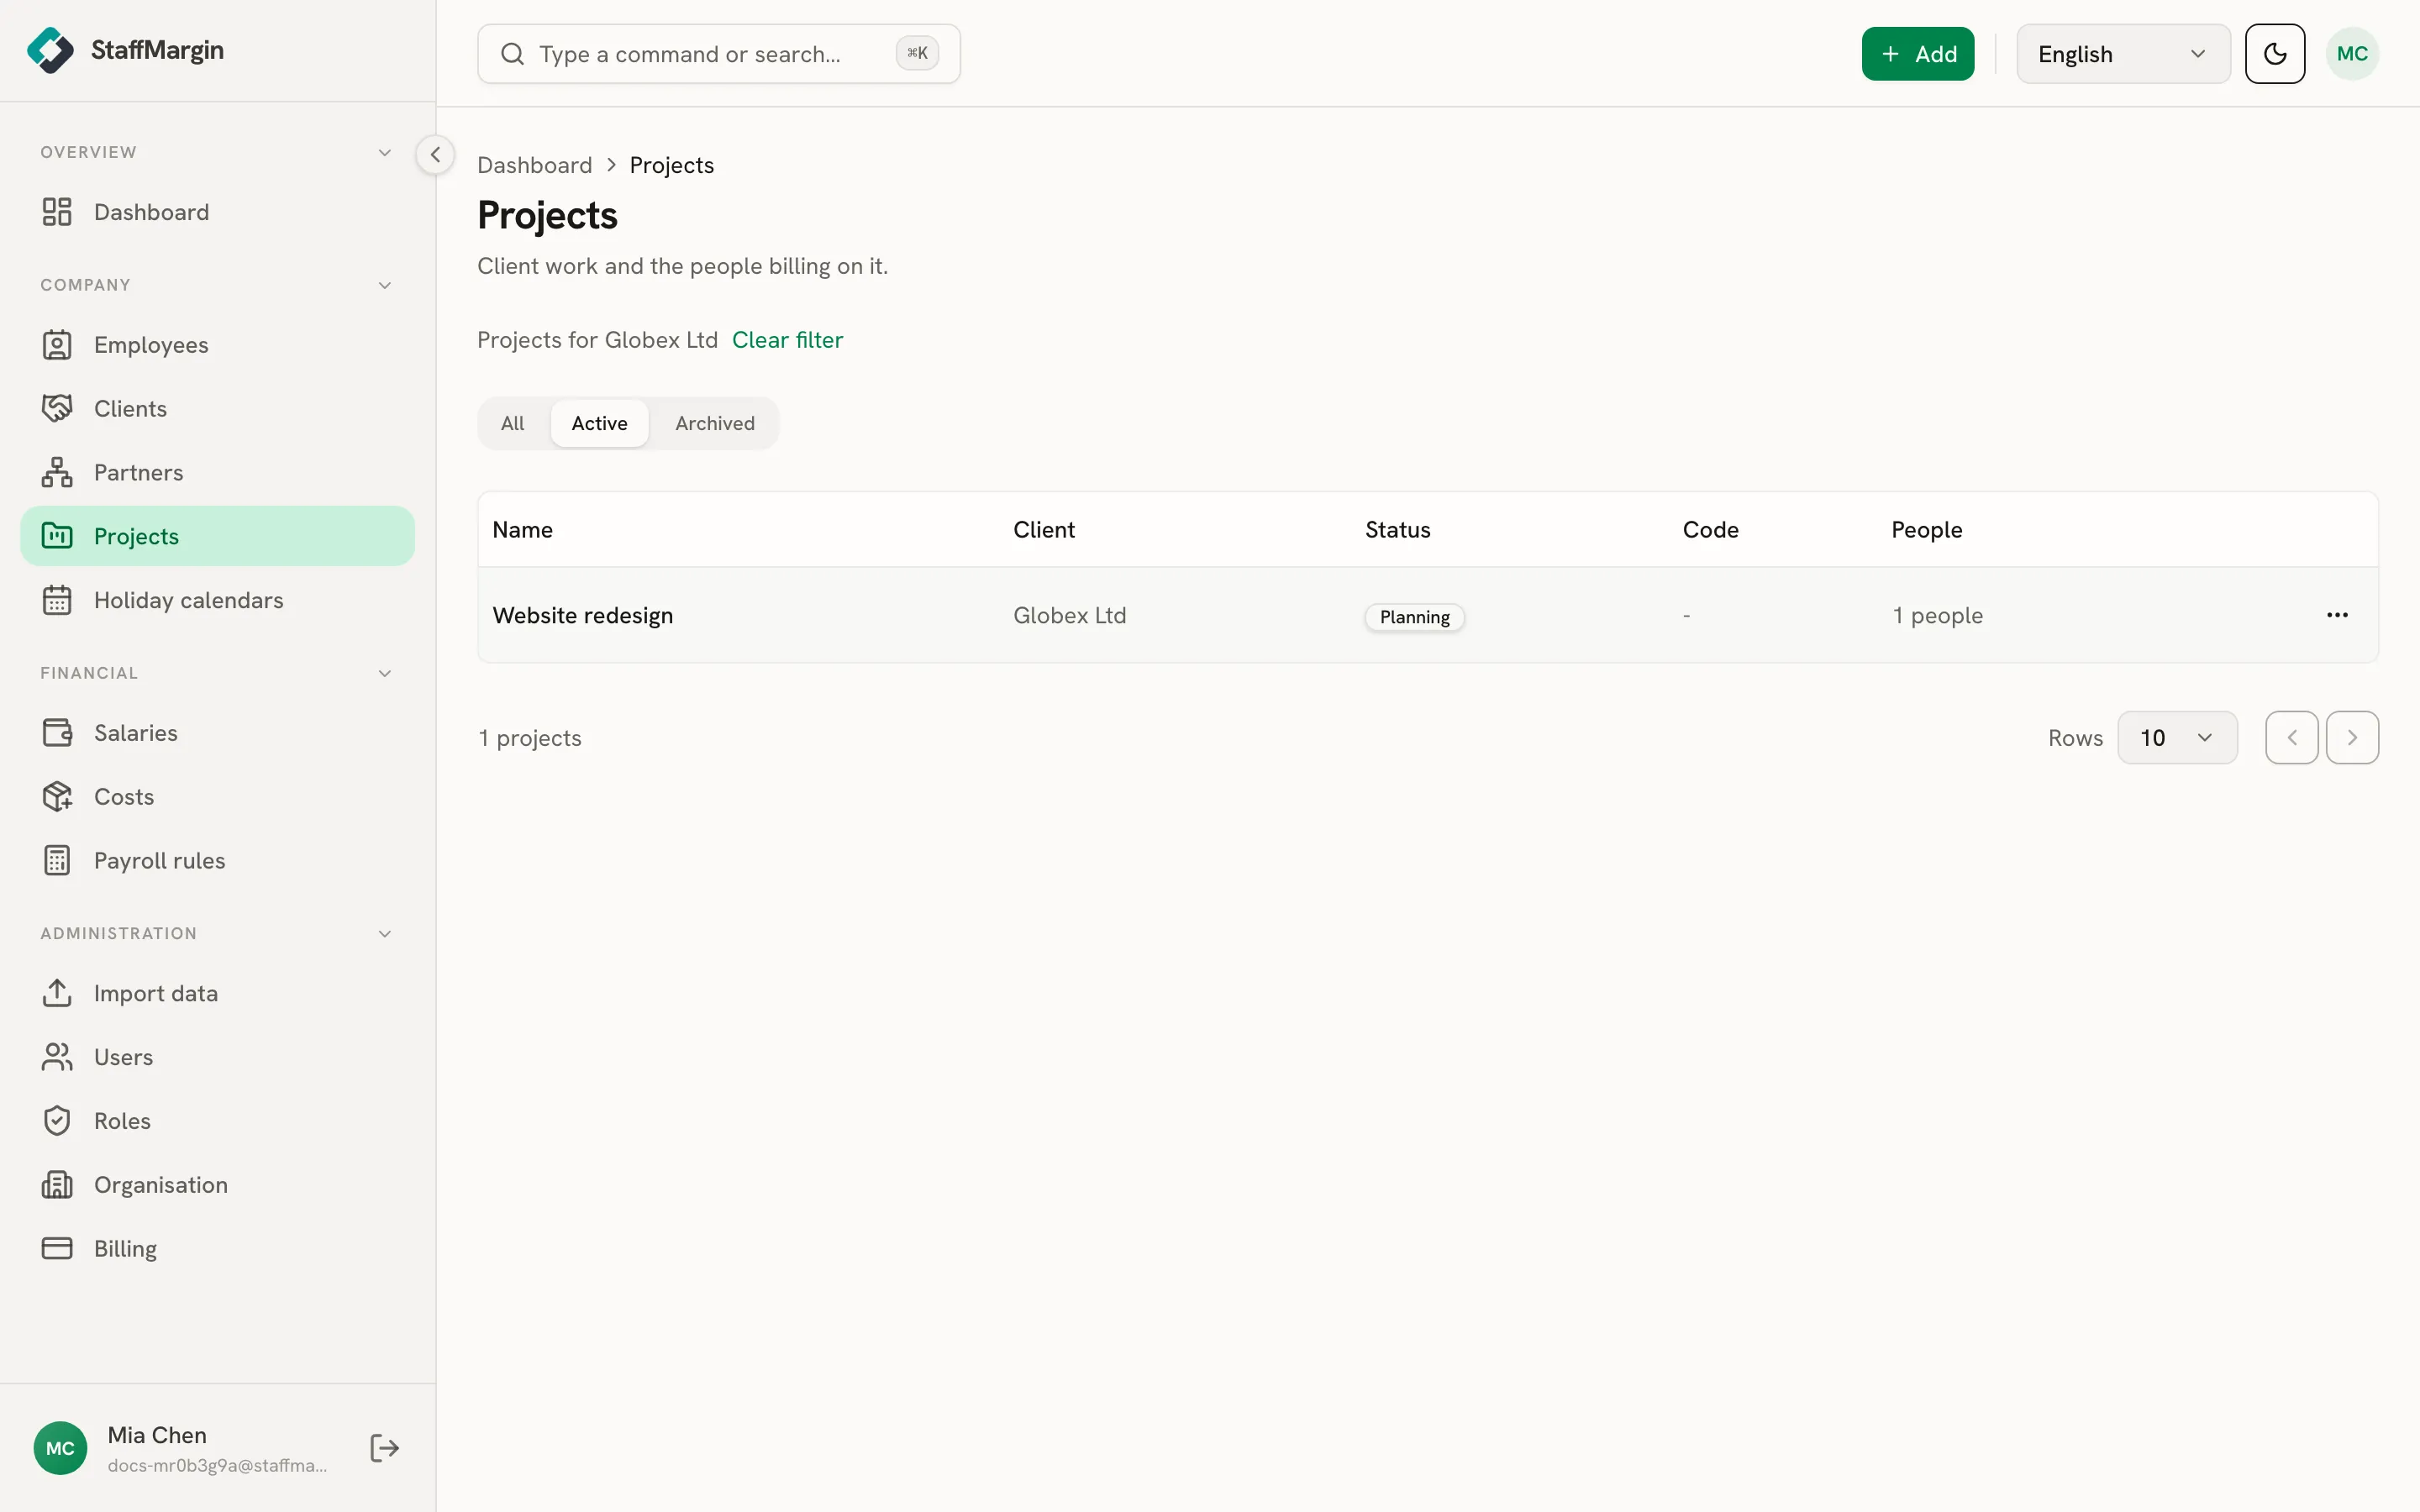
Task: Click the Status column header
Action: [x=1398, y=530]
